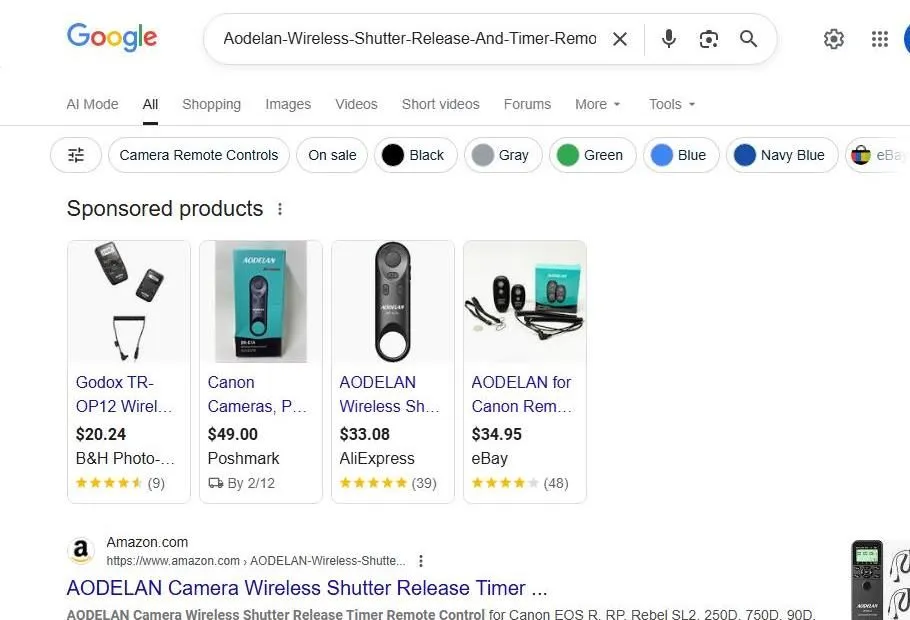This screenshot has height=620, width=910.
Task: Open AODELAN for Canon Rem... title link
Action: point(522,394)
